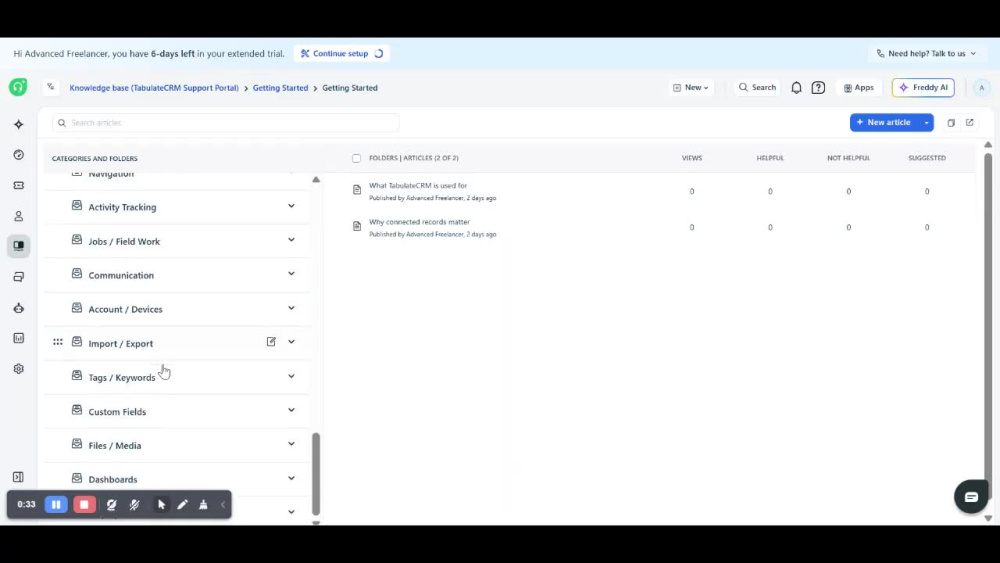Select the recorder cursor pointer tool
This screenshot has width=1000, height=563.
[161, 504]
